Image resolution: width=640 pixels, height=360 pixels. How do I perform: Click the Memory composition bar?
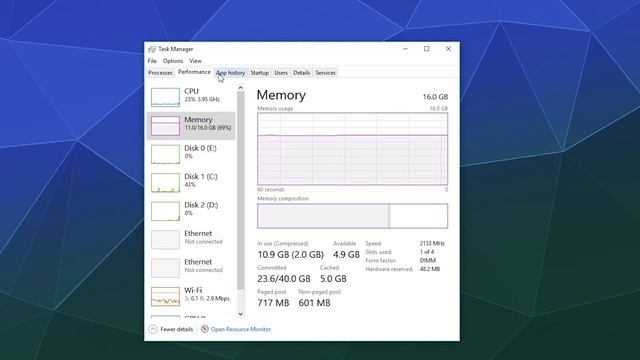point(352,216)
